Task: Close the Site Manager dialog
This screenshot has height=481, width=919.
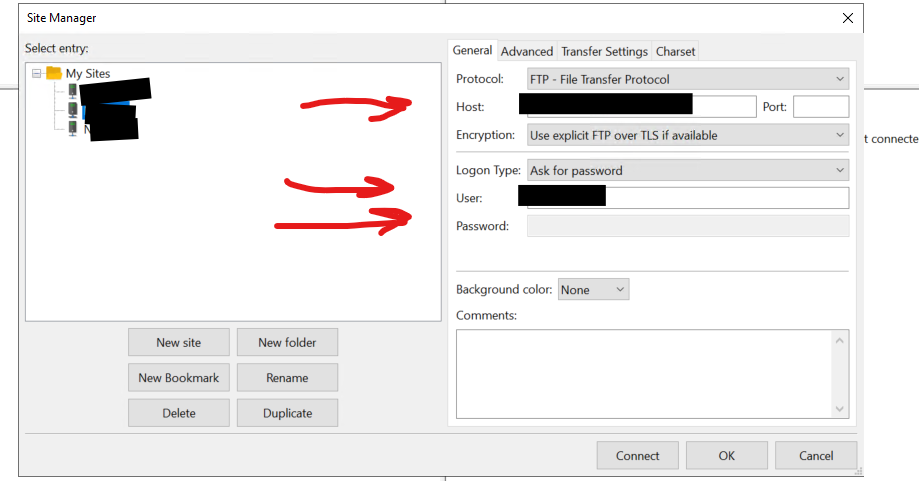Action: click(x=848, y=18)
